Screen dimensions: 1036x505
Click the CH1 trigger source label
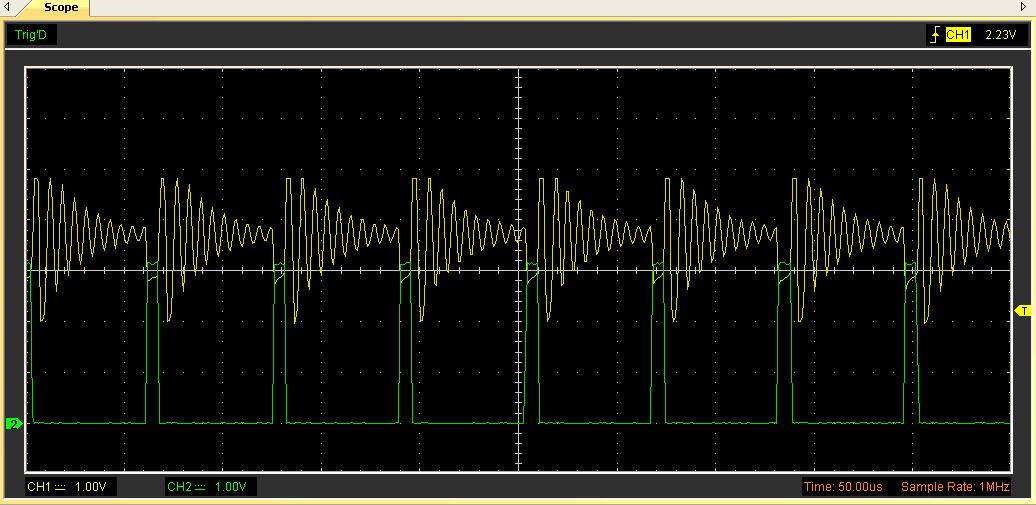click(958, 35)
